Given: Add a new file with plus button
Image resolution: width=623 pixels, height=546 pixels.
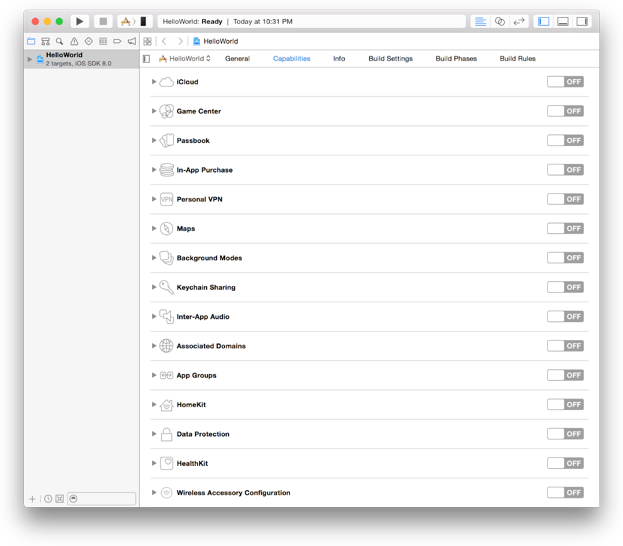Looking at the screenshot, I should point(33,499).
